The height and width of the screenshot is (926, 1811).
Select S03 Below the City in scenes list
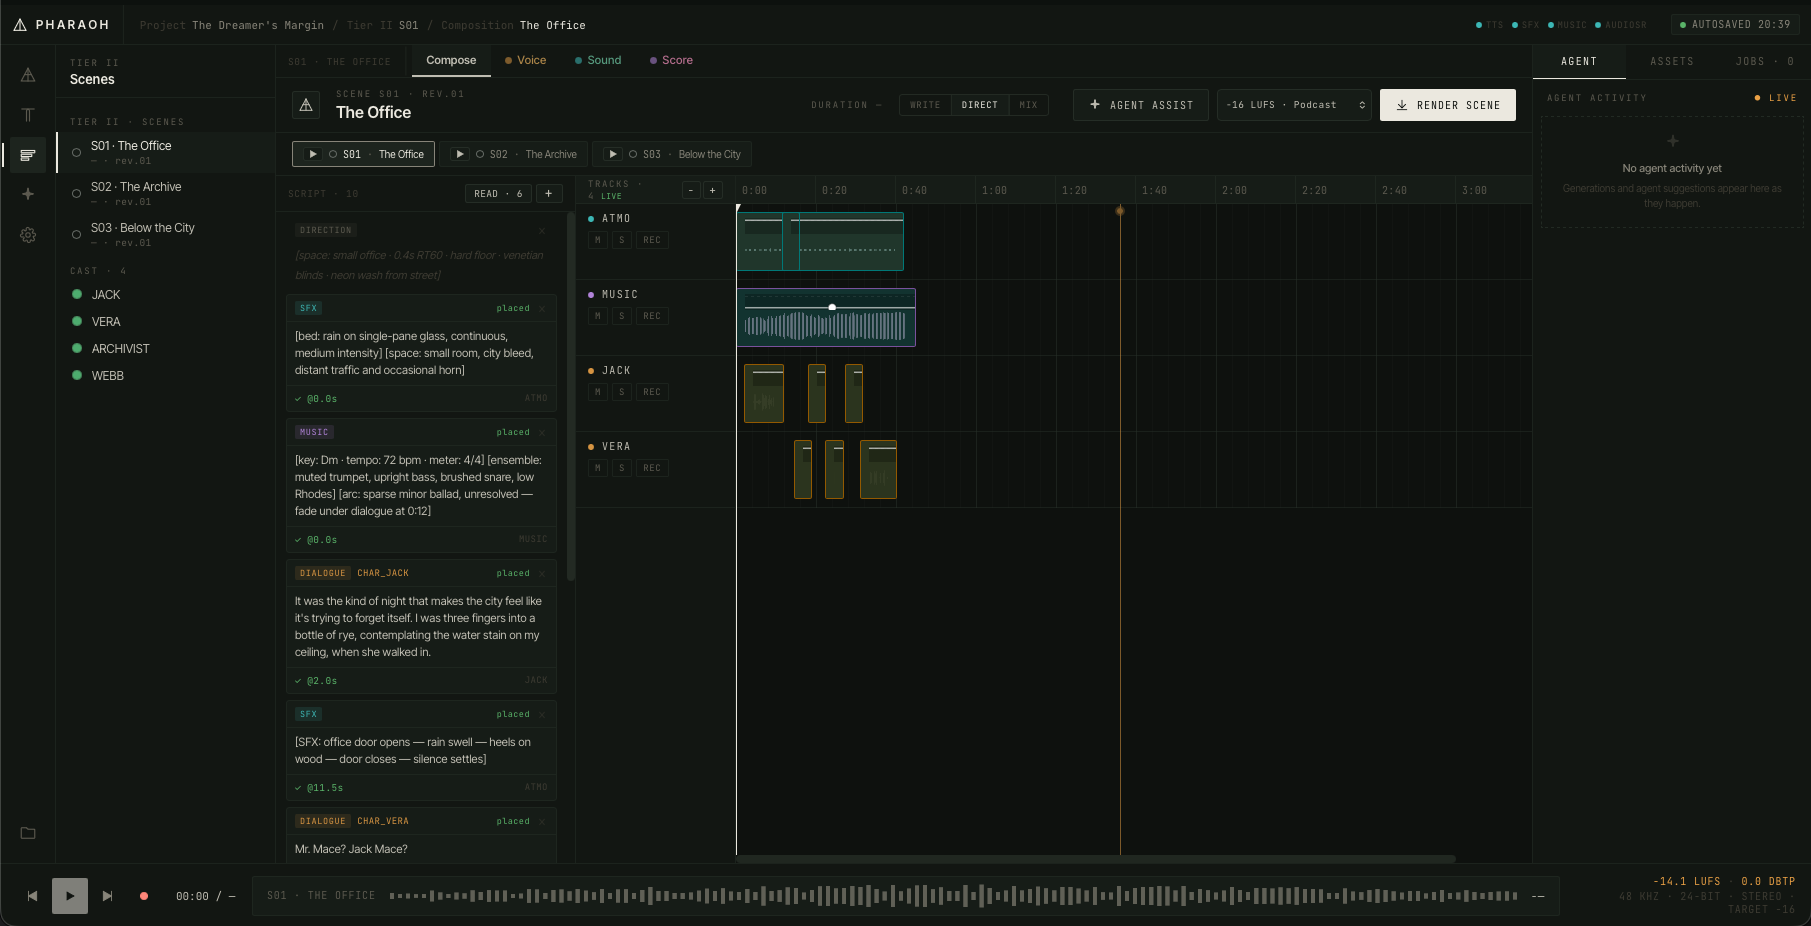coord(165,234)
